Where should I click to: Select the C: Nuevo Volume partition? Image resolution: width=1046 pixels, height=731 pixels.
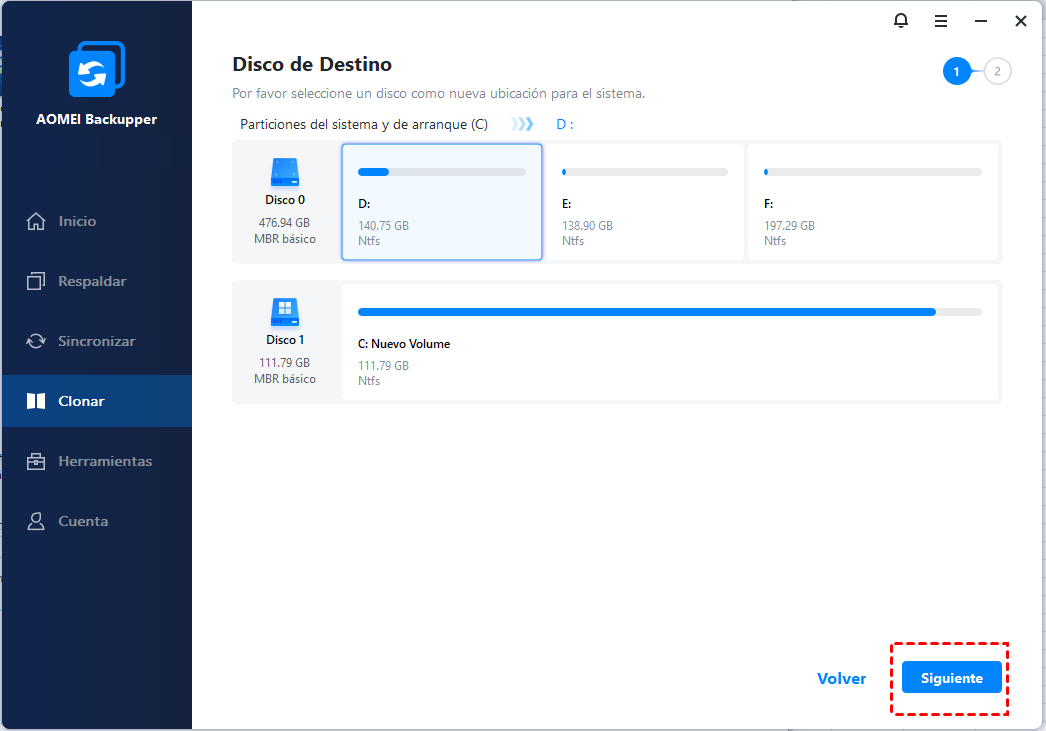pyautogui.click(x=670, y=342)
